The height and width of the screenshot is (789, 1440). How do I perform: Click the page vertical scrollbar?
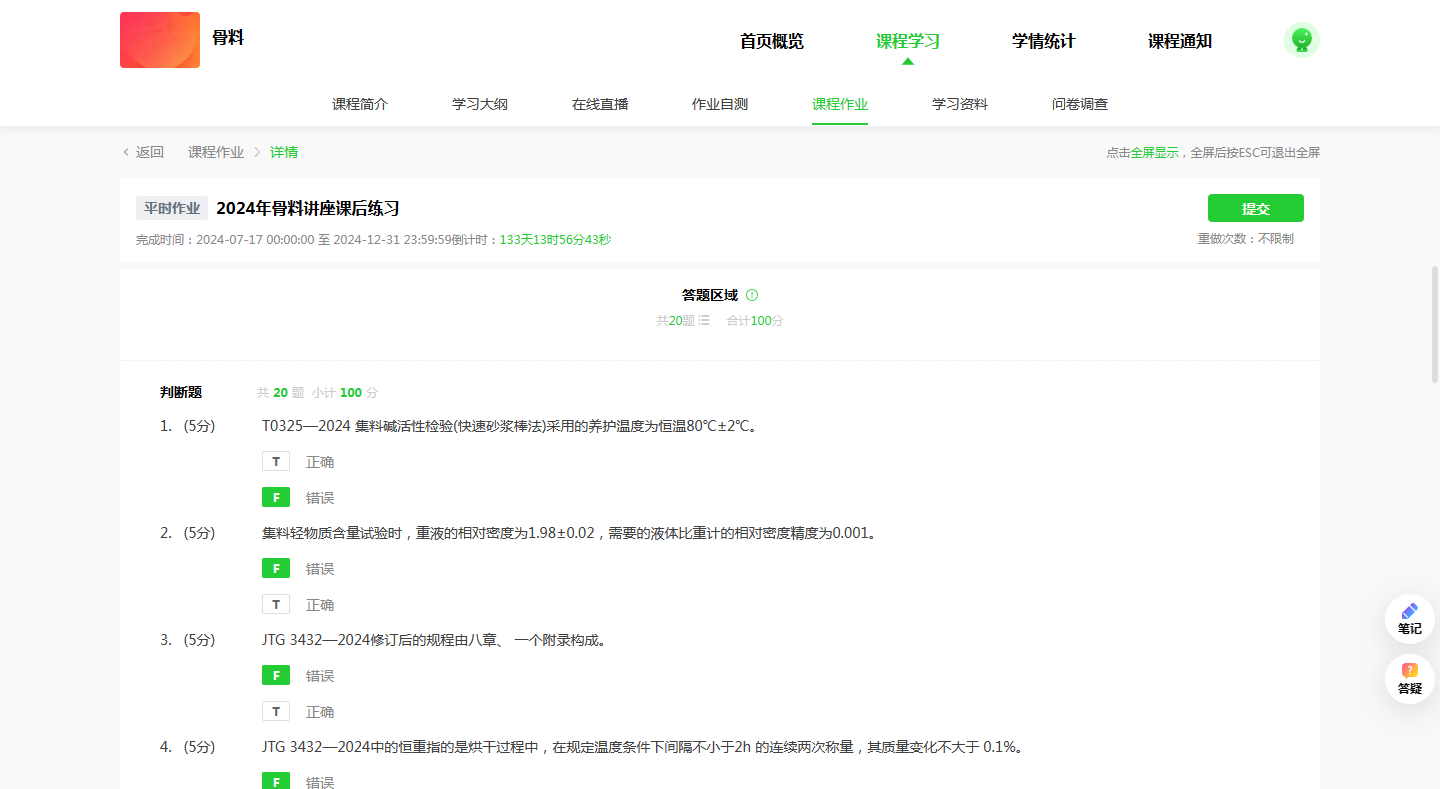(x=1435, y=324)
